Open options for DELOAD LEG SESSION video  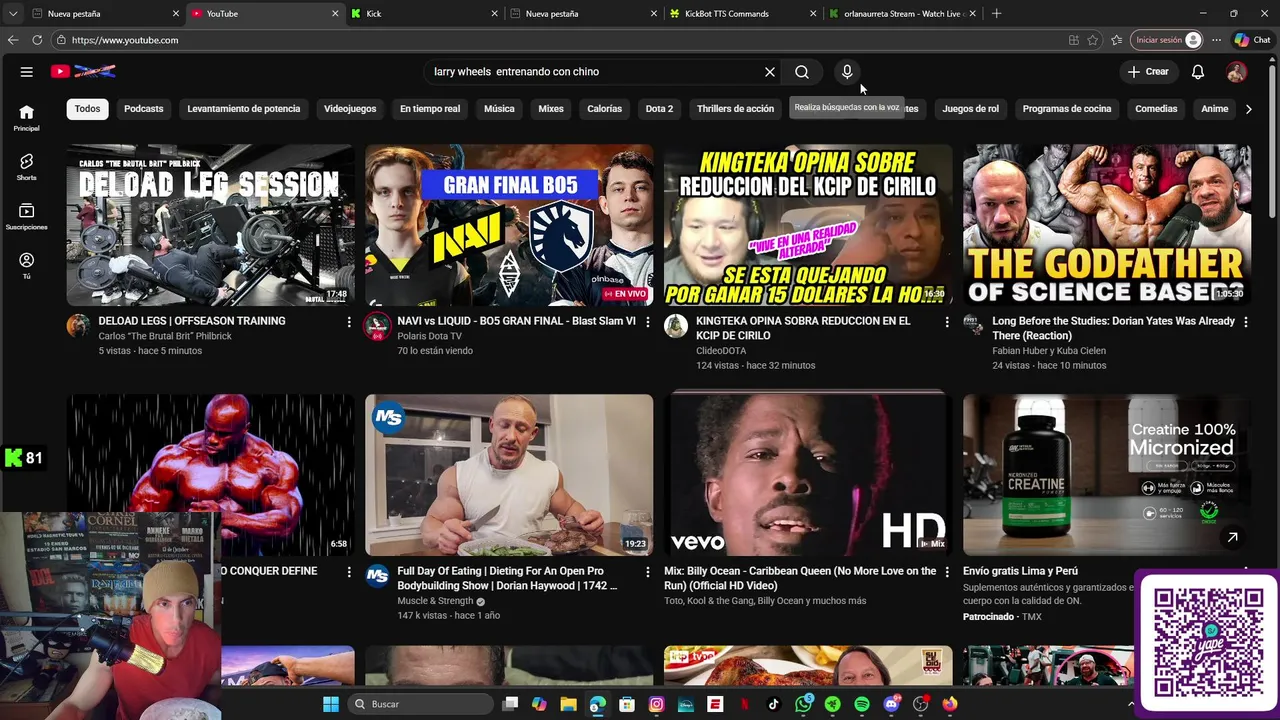click(x=349, y=322)
